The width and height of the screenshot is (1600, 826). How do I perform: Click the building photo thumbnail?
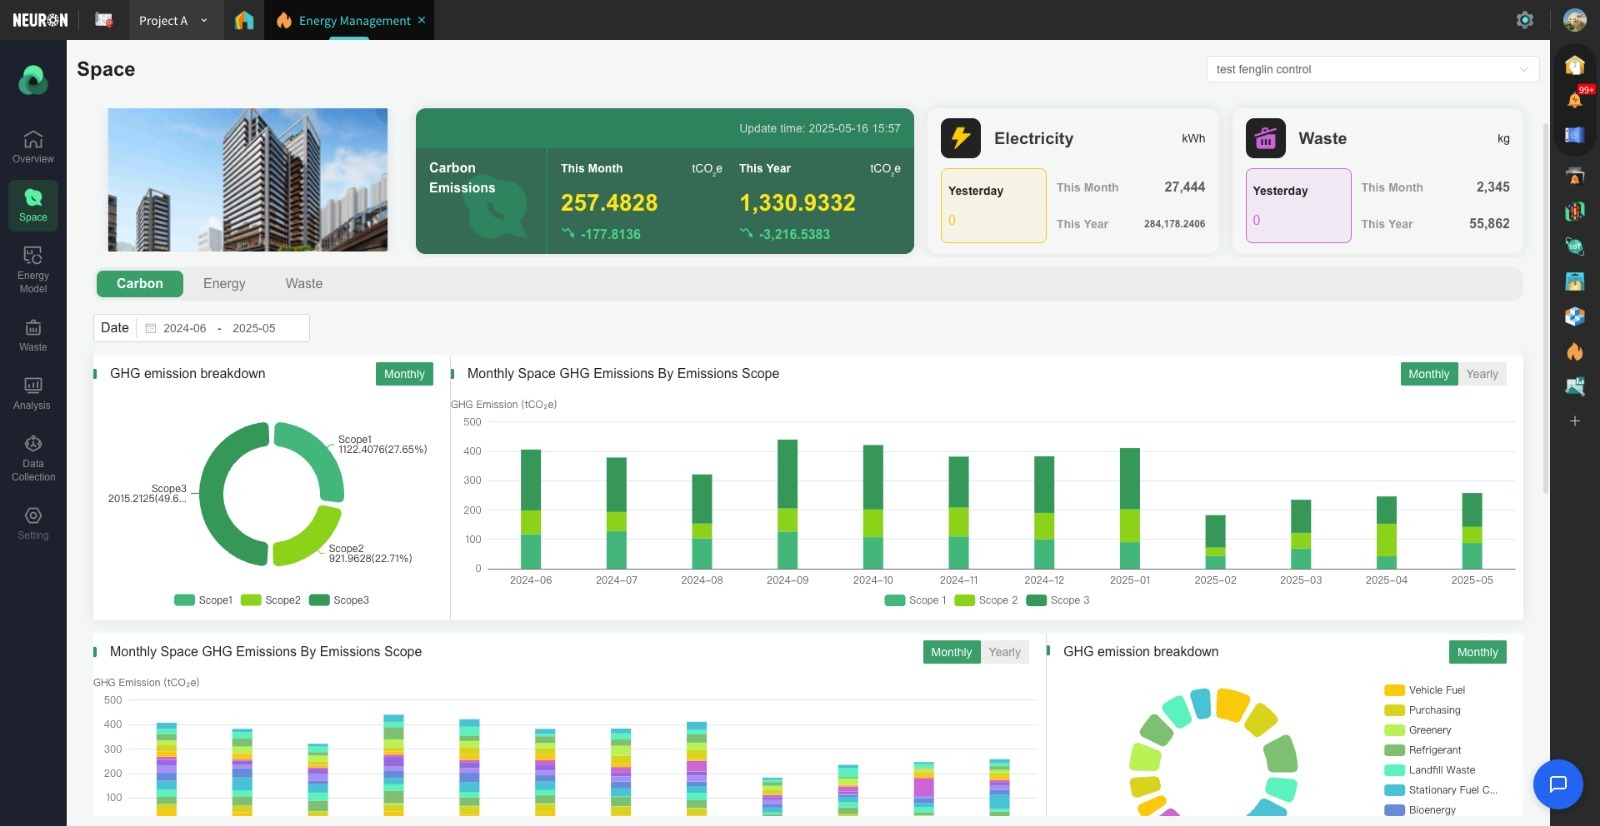pyautogui.click(x=248, y=180)
